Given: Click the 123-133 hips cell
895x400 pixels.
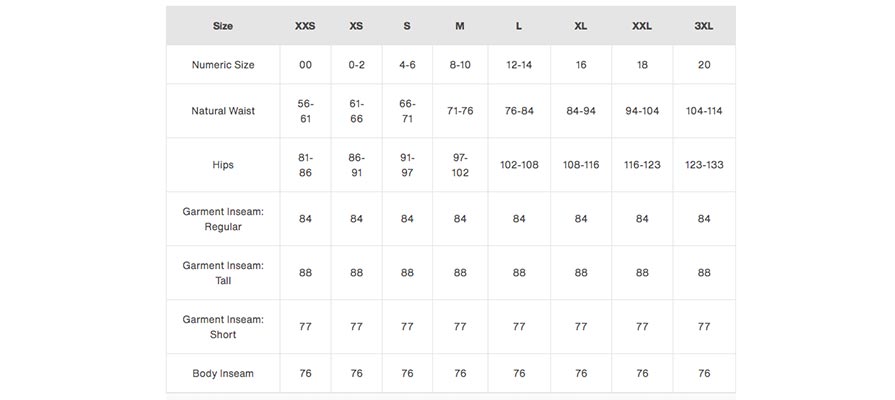Looking at the screenshot, I should (704, 165).
